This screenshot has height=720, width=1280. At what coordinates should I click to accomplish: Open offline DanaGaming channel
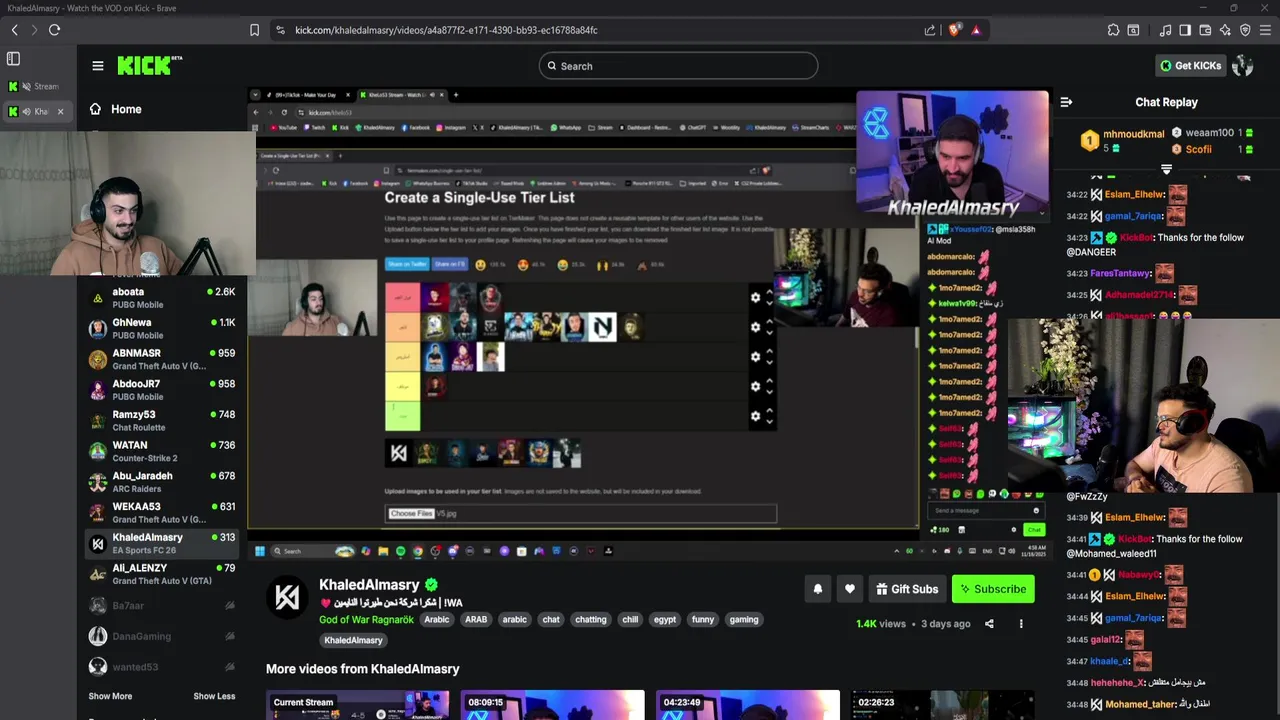point(161,636)
